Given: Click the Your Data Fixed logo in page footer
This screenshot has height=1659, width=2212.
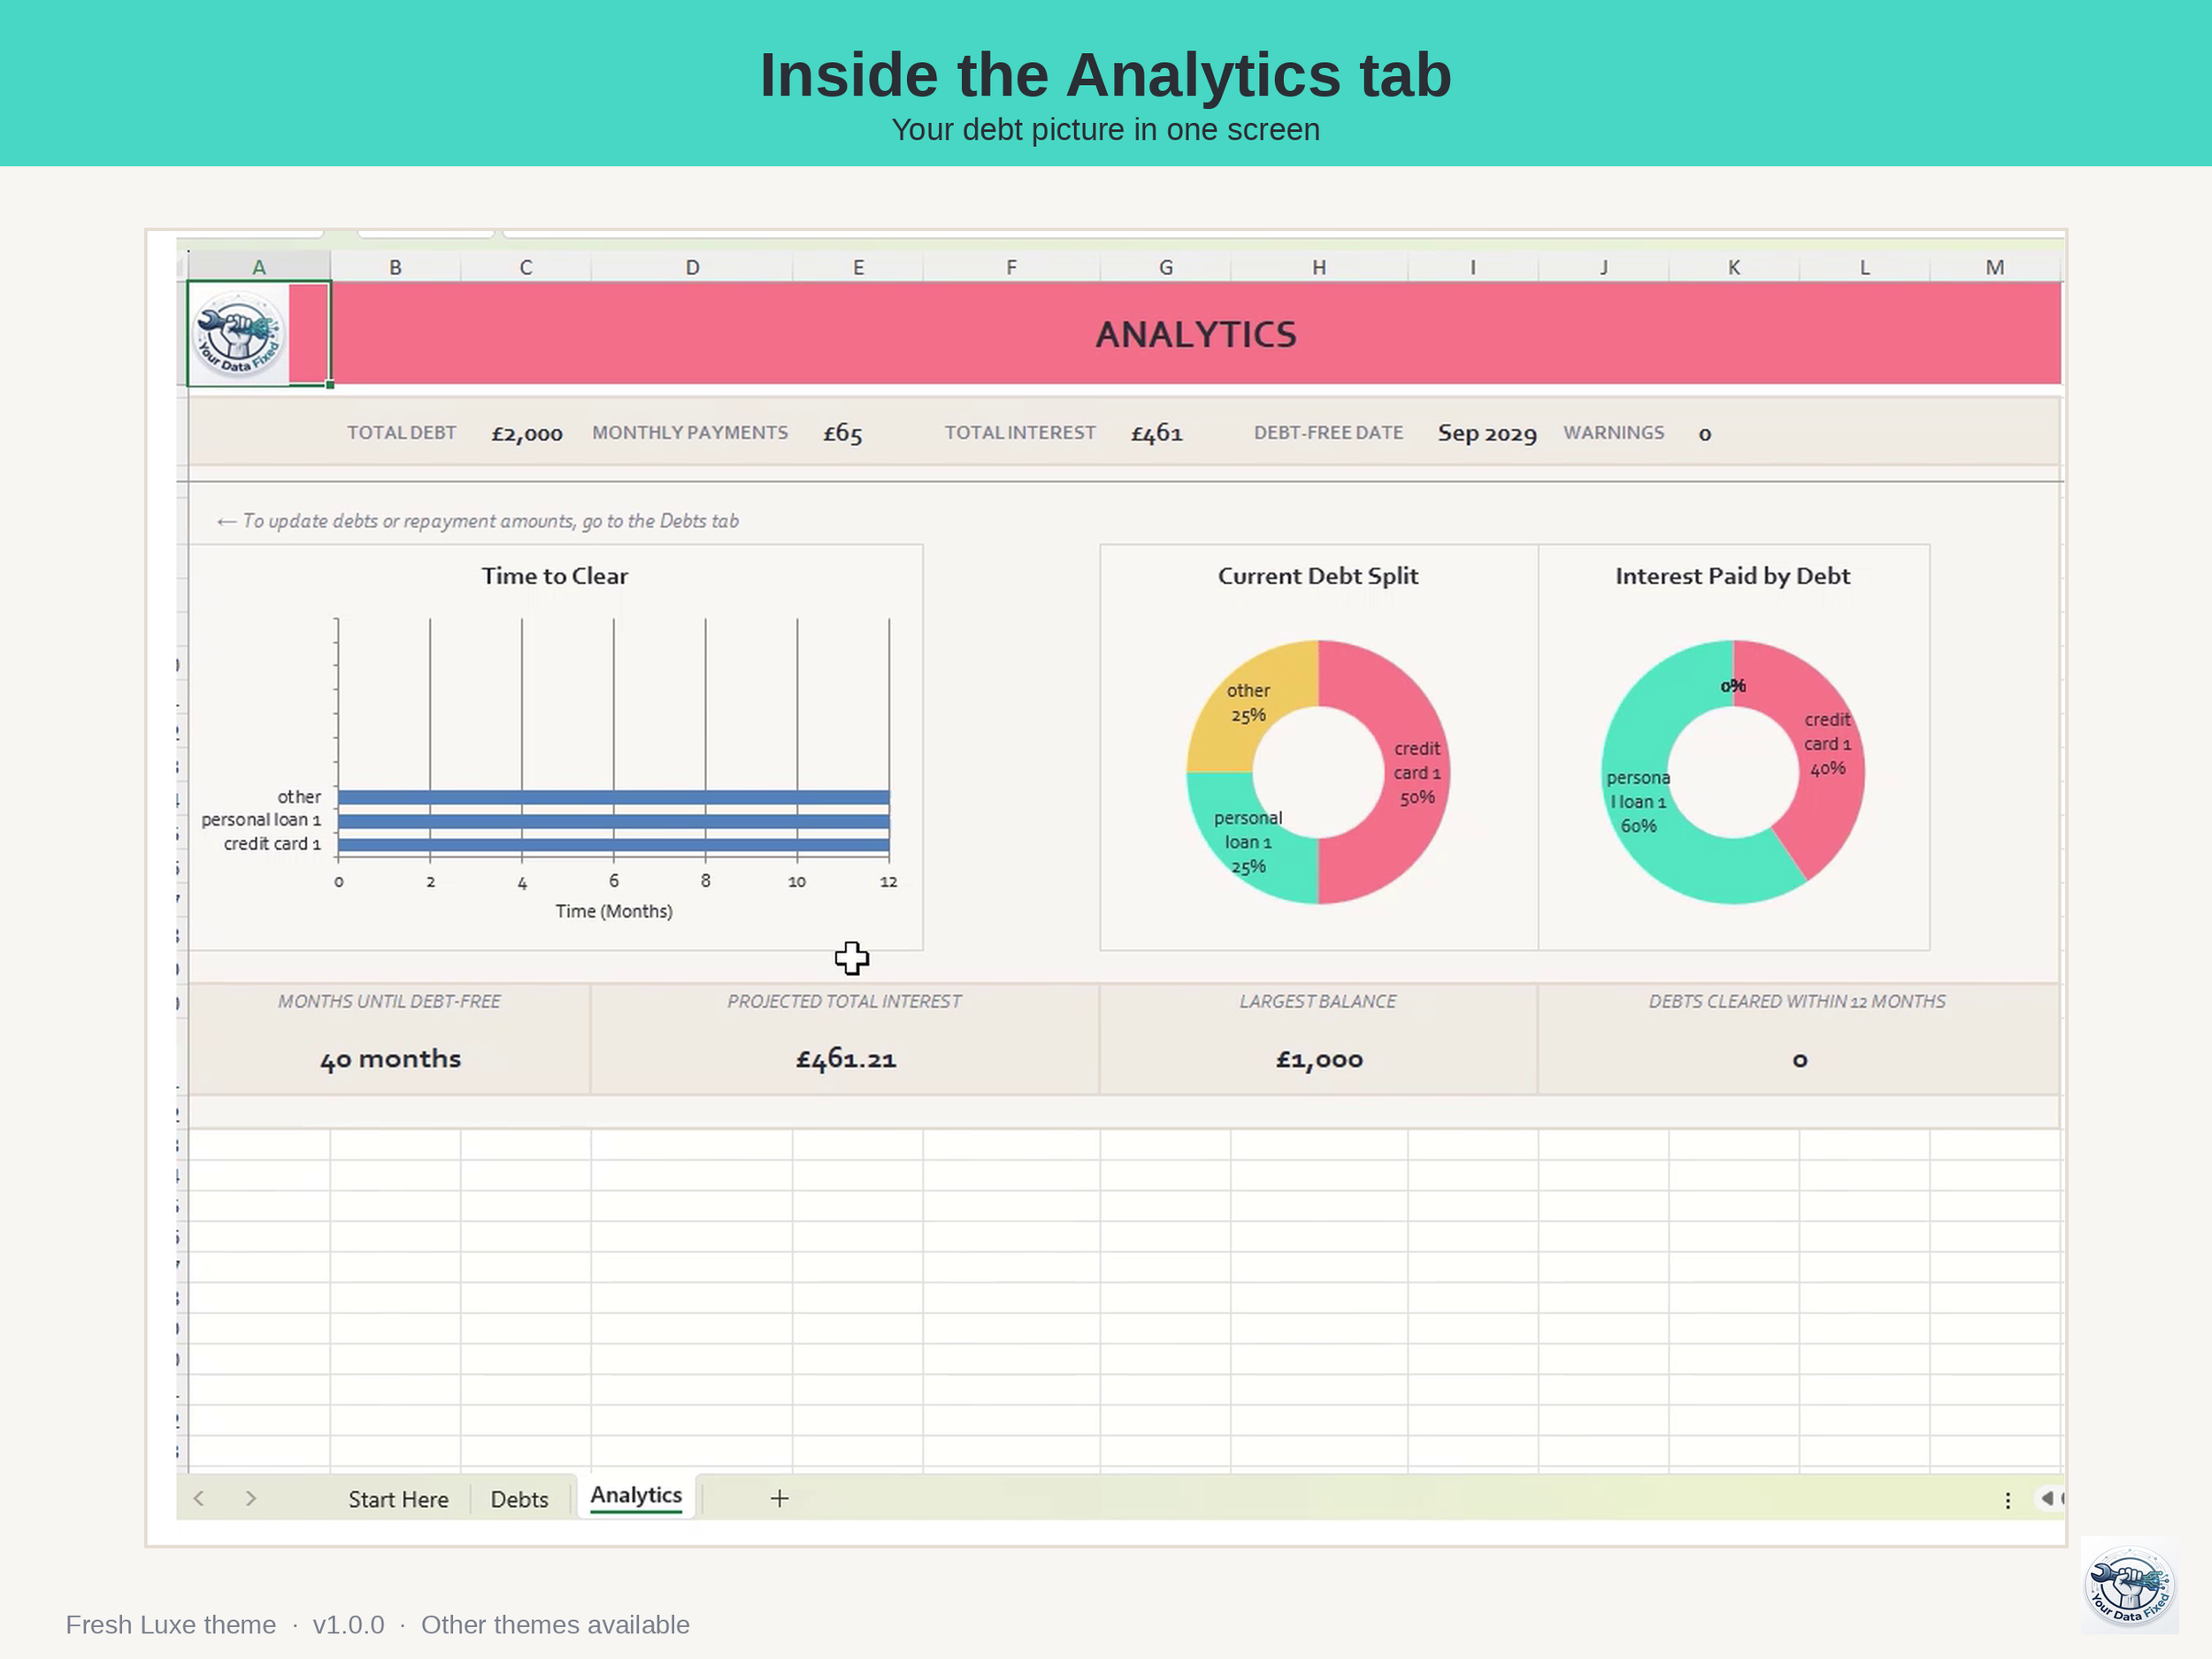Looking at the screenshot, I should click(2129, 1585).
